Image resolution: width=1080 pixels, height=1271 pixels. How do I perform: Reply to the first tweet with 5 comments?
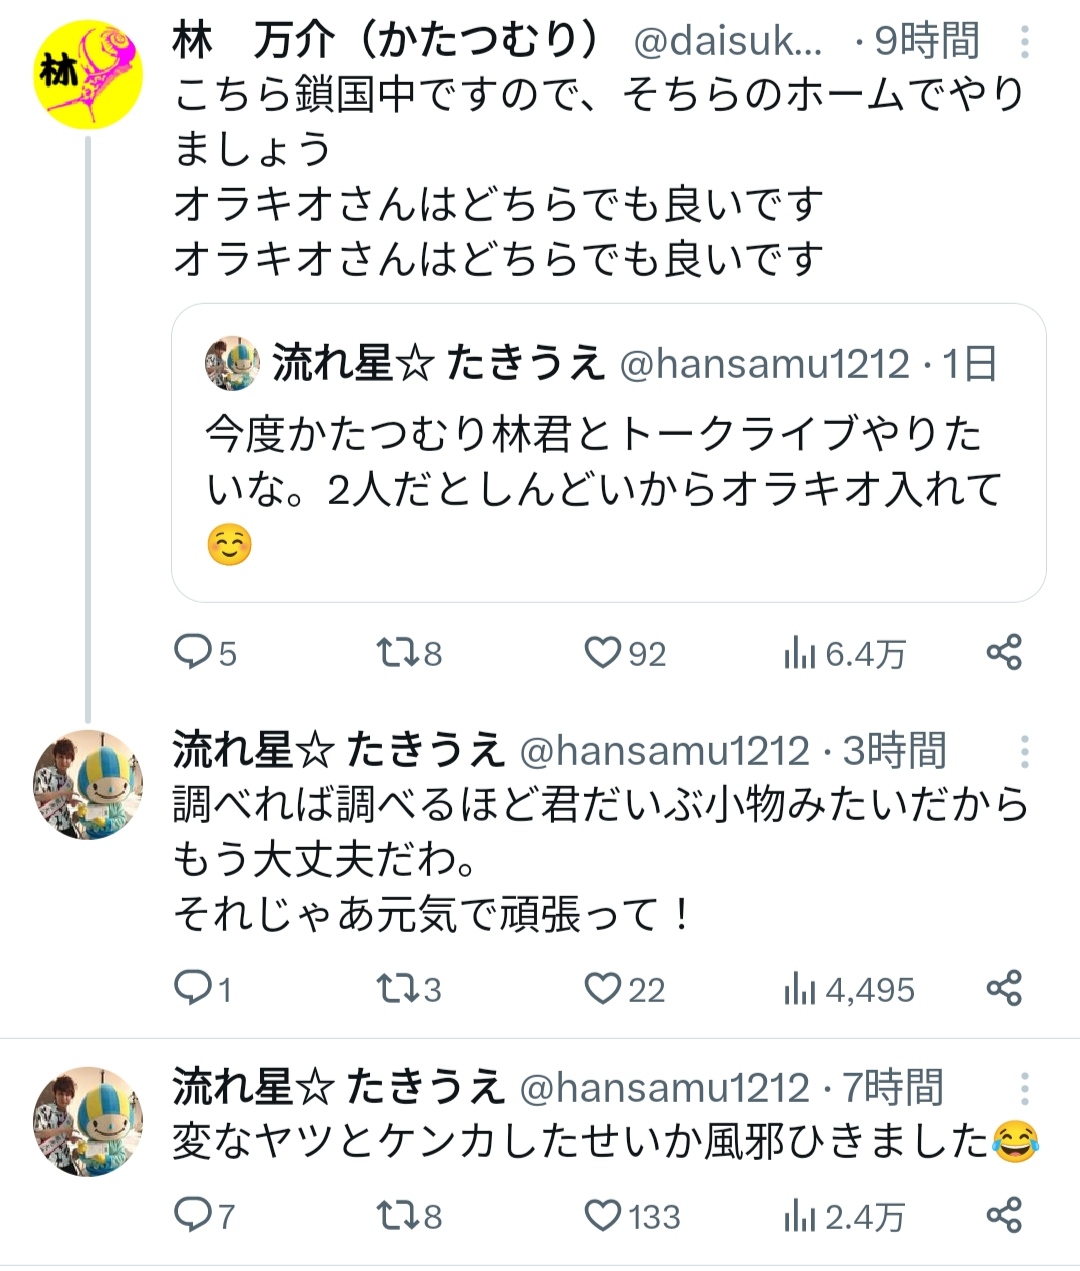(x=205, y=654)
